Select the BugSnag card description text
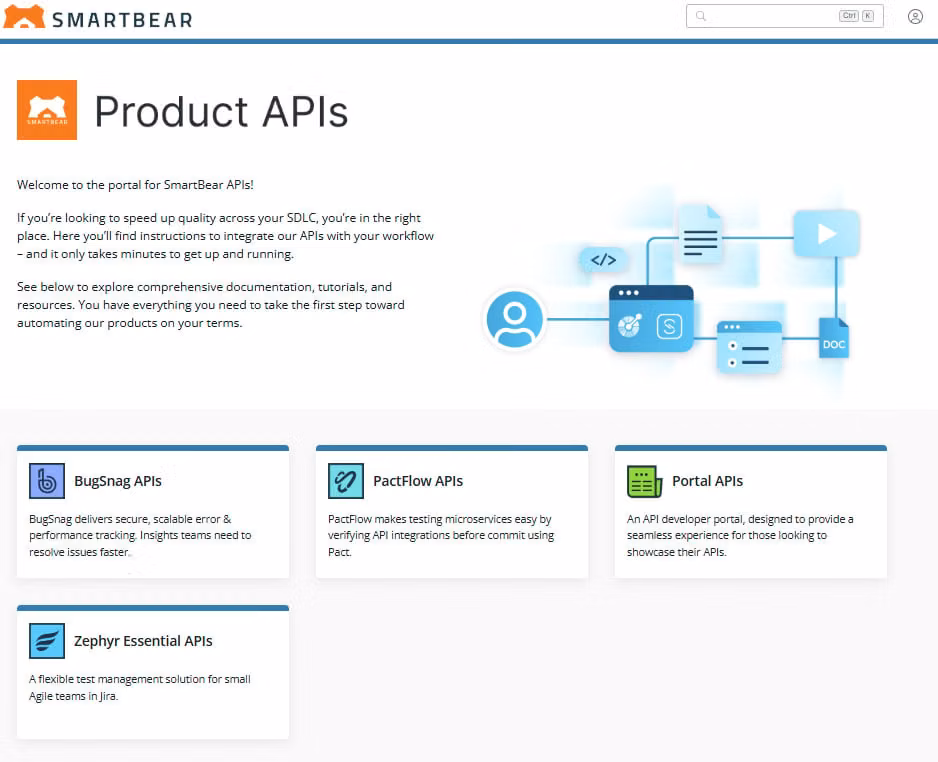This screenshot has height=762, width=938. (140, 535)
